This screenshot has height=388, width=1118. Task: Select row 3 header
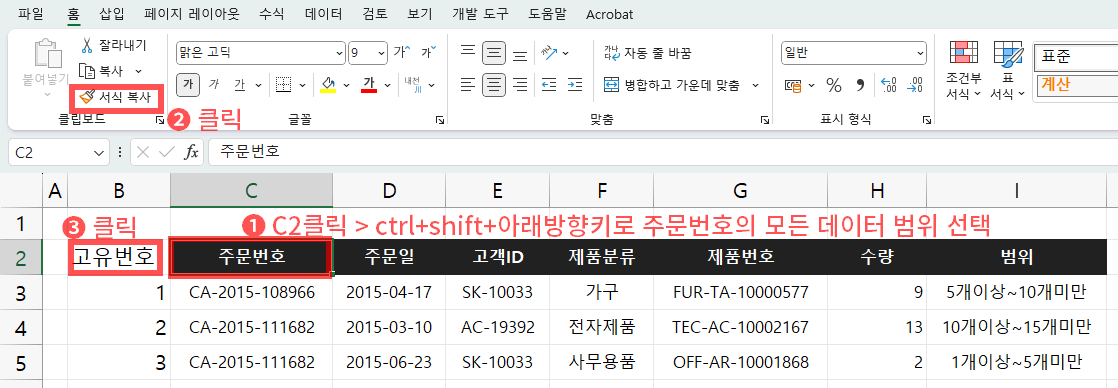coord(21,293)
